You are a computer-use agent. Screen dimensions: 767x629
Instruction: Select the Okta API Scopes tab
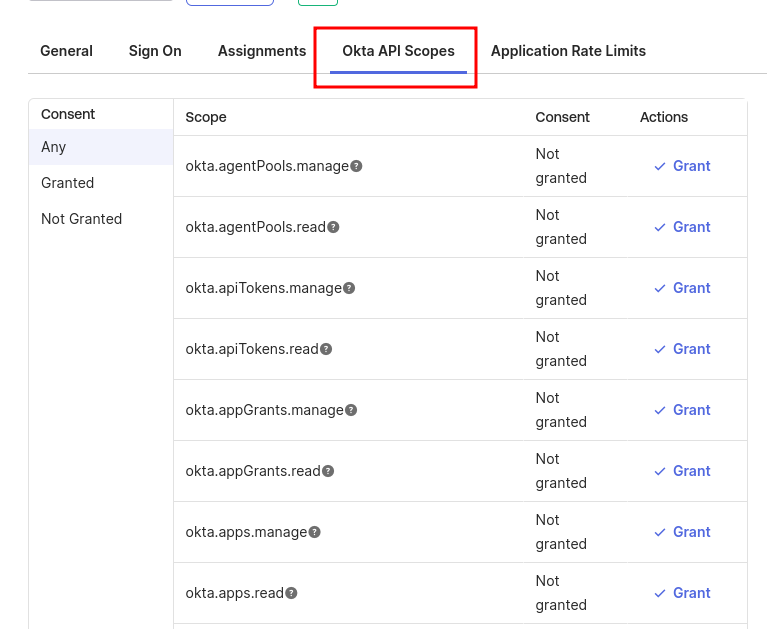(398, 51)
